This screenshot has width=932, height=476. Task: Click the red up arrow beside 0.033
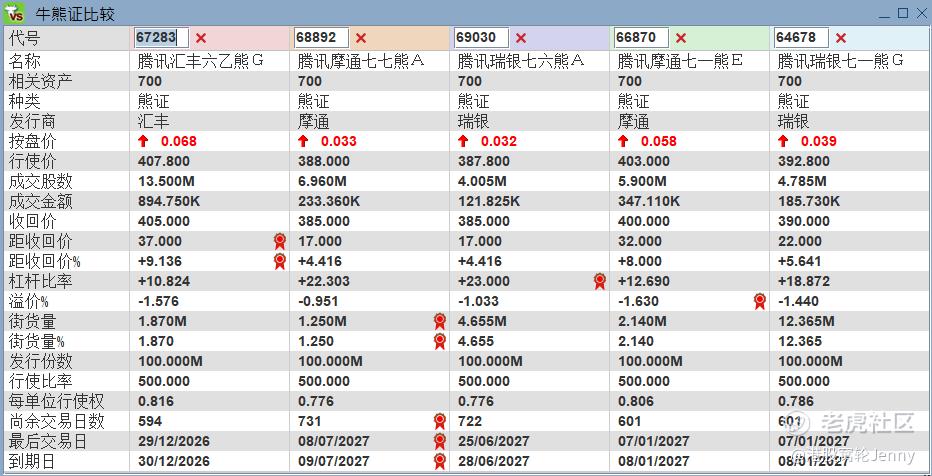pos(303,141)
